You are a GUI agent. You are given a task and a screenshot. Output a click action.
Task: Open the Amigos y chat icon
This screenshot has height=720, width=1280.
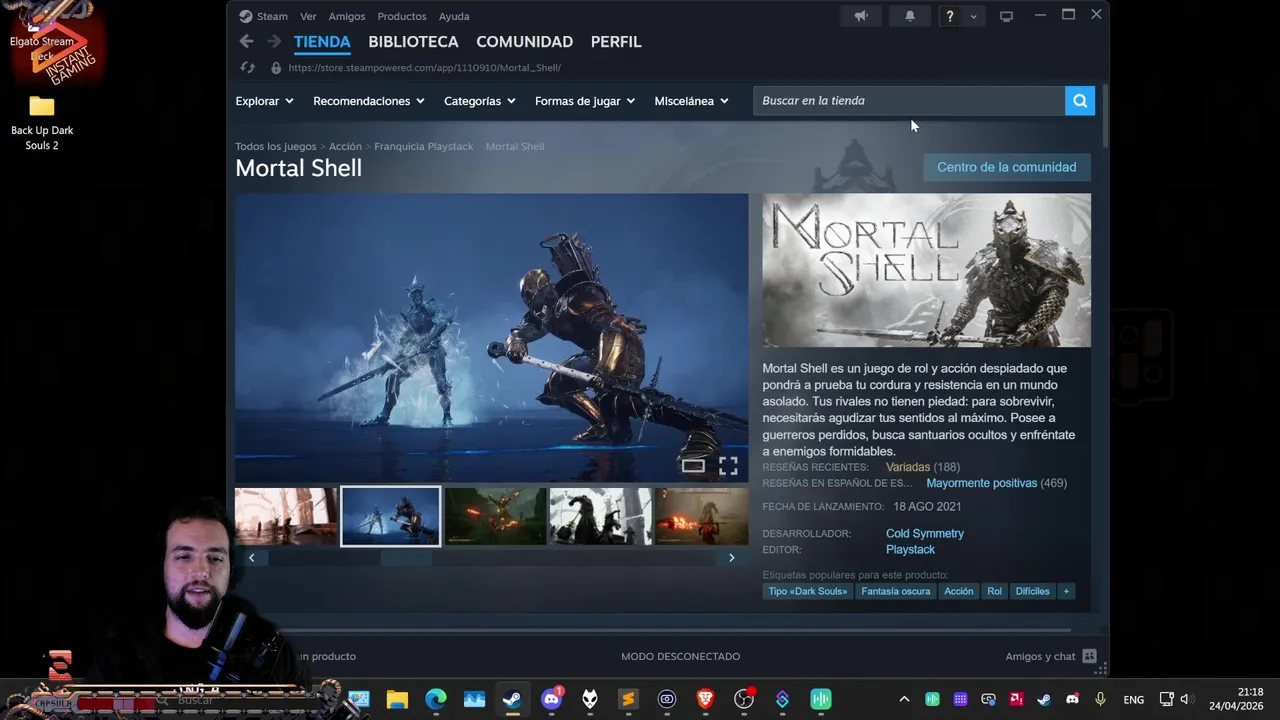1090,656
